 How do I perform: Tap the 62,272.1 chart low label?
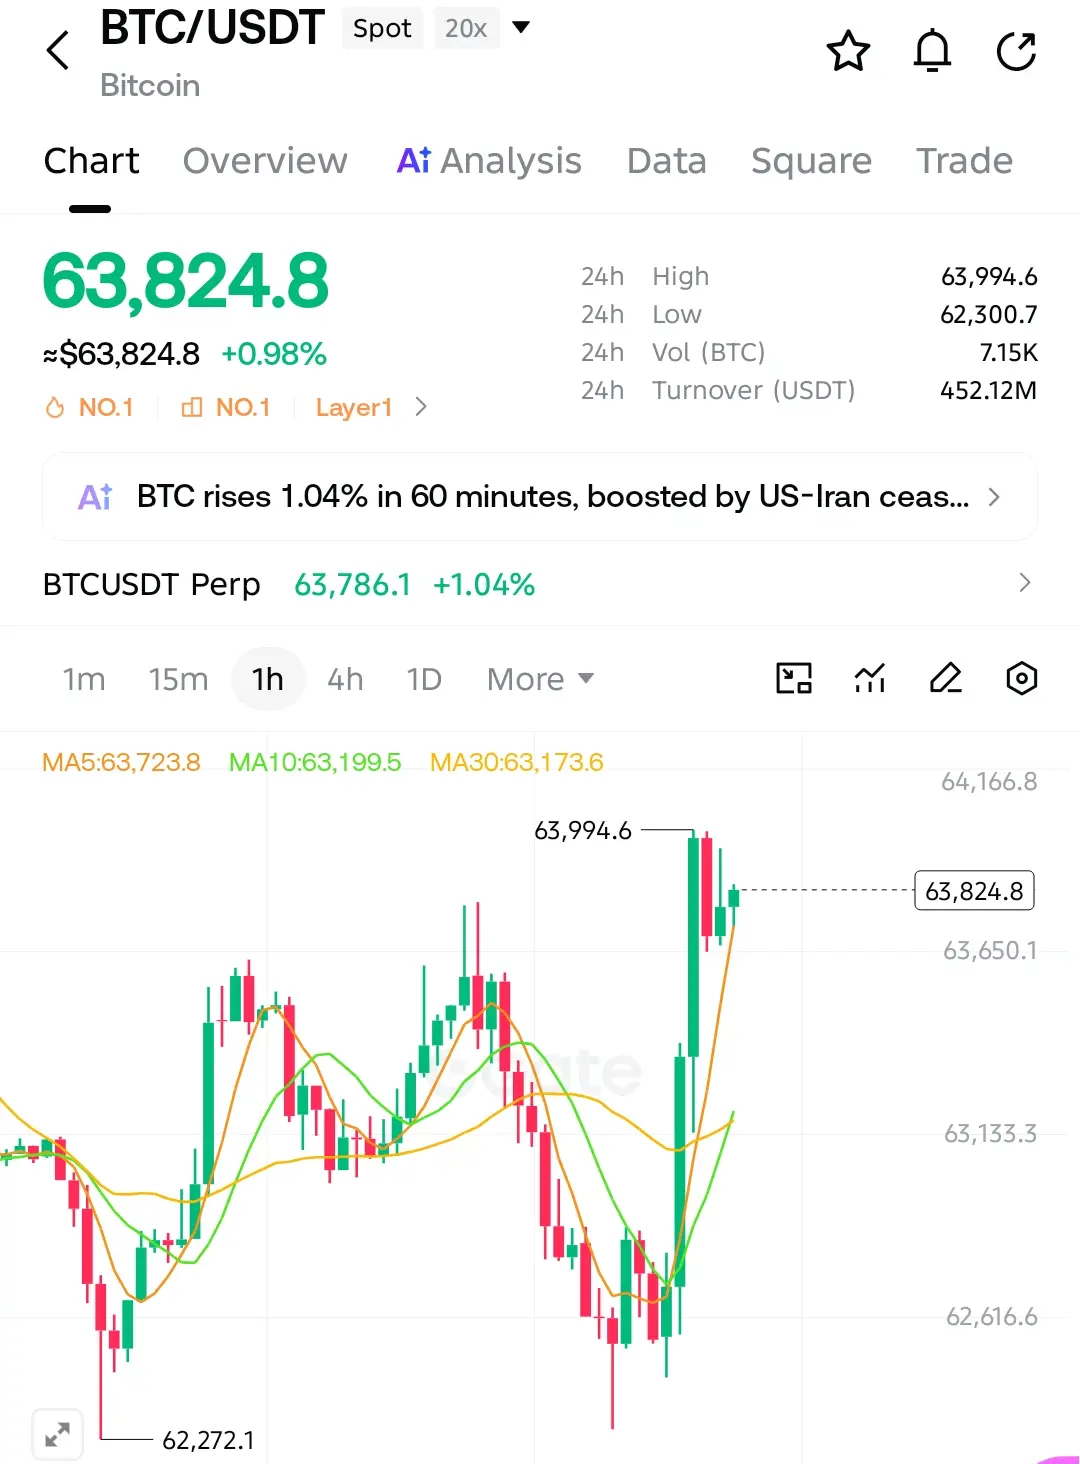[x=208, y=1440]
